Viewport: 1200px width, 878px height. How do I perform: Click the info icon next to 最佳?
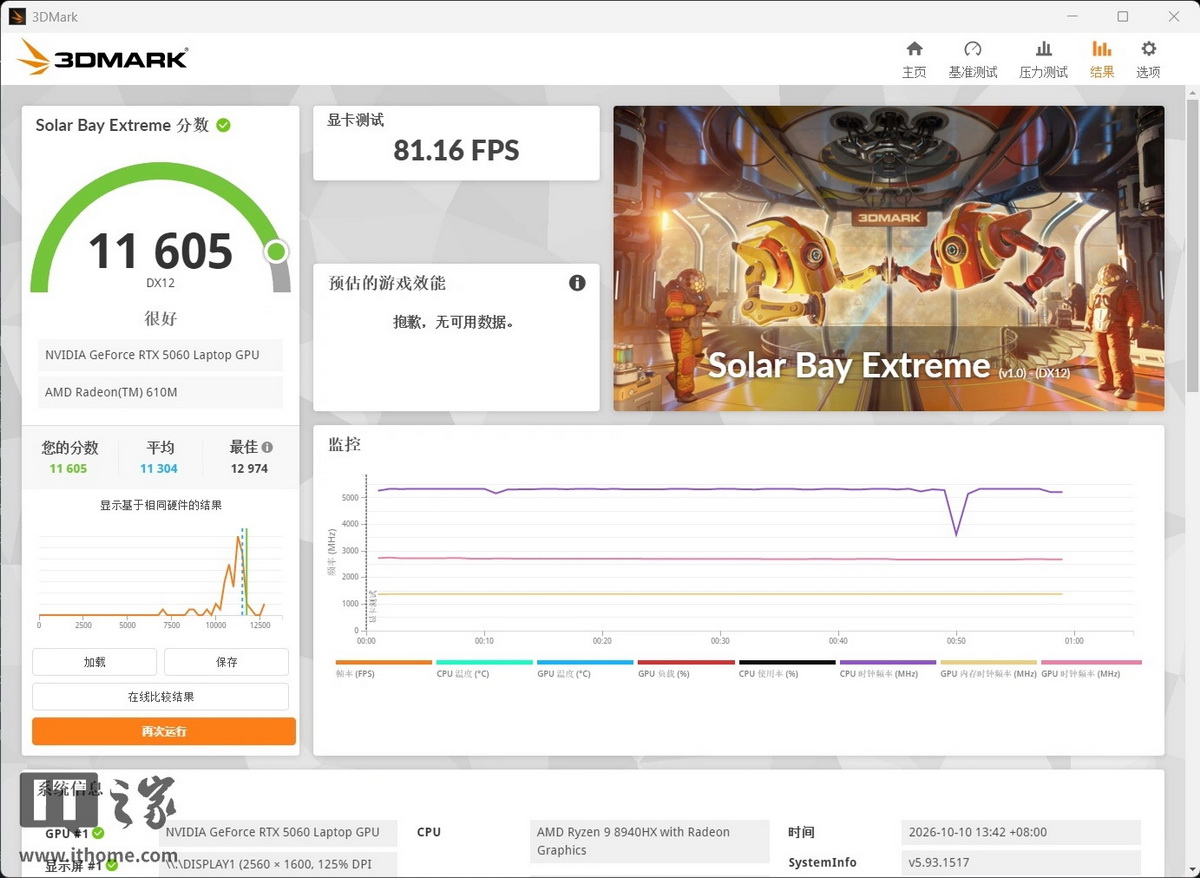[267, 447]
